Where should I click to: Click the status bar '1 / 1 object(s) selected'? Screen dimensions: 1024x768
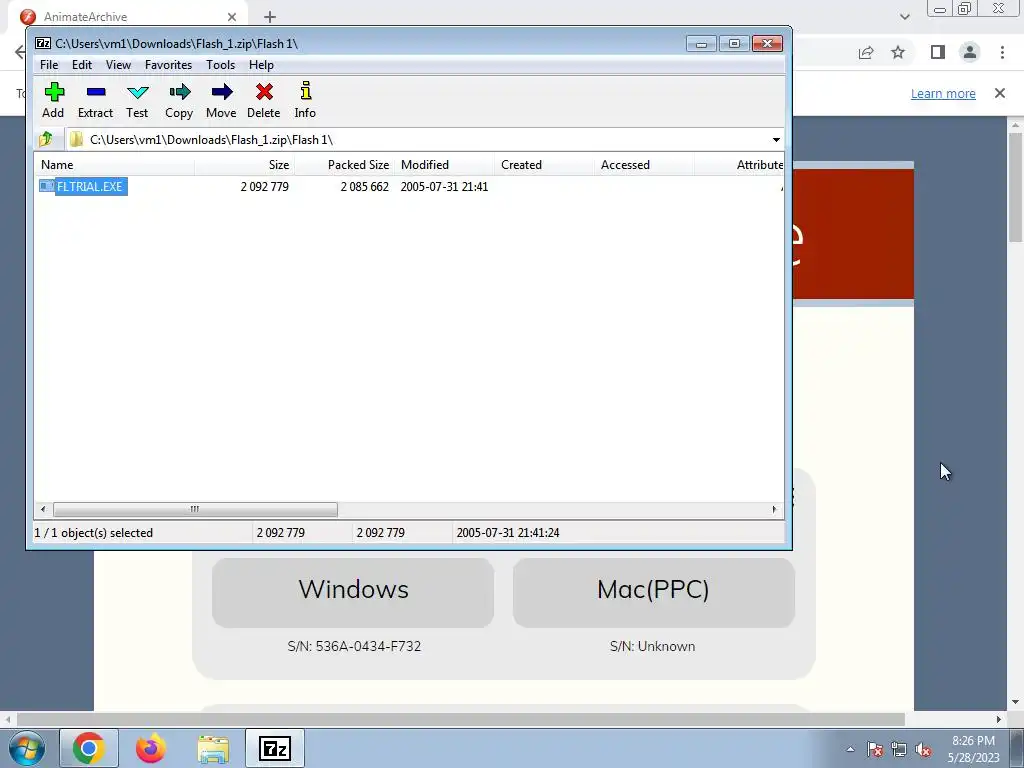click(x=93, y=533)
